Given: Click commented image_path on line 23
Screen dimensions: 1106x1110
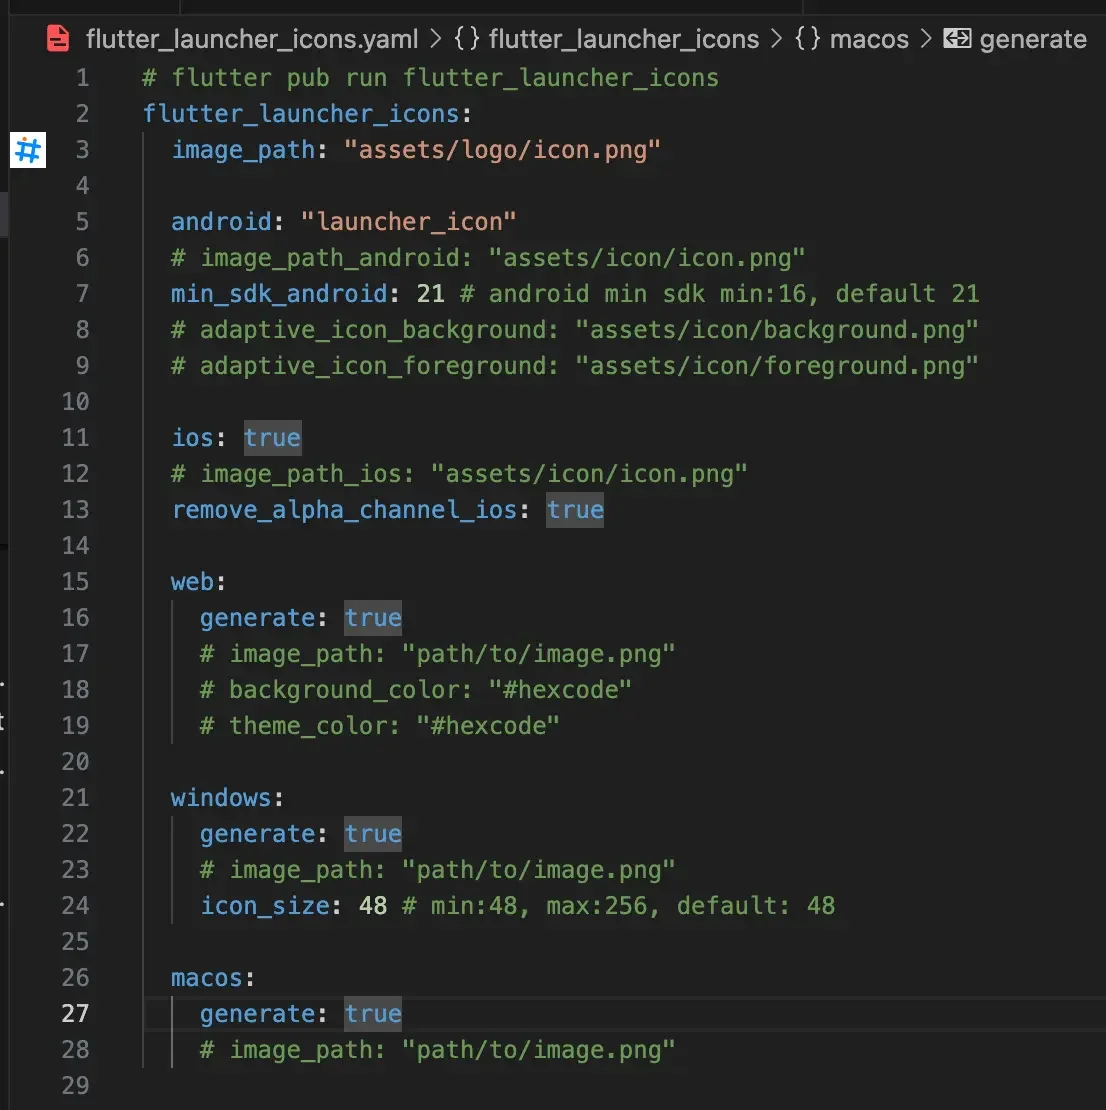Looking at the screenshot, I should pos(438,870).
